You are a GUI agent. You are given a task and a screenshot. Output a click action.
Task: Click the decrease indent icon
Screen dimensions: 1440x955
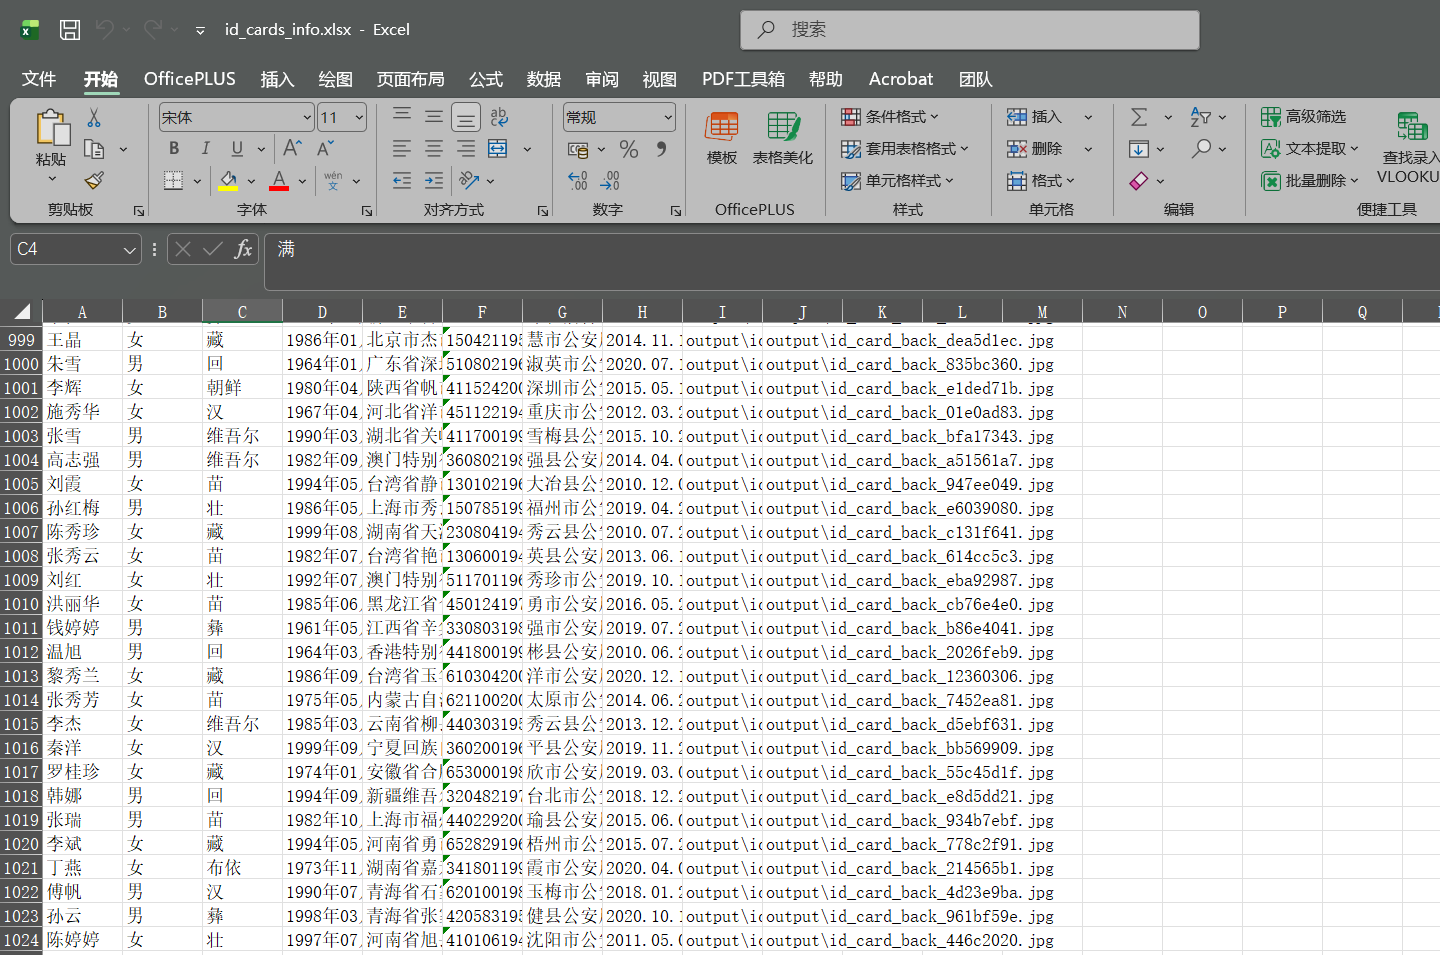pyautogui.click(x=402, y=181)
